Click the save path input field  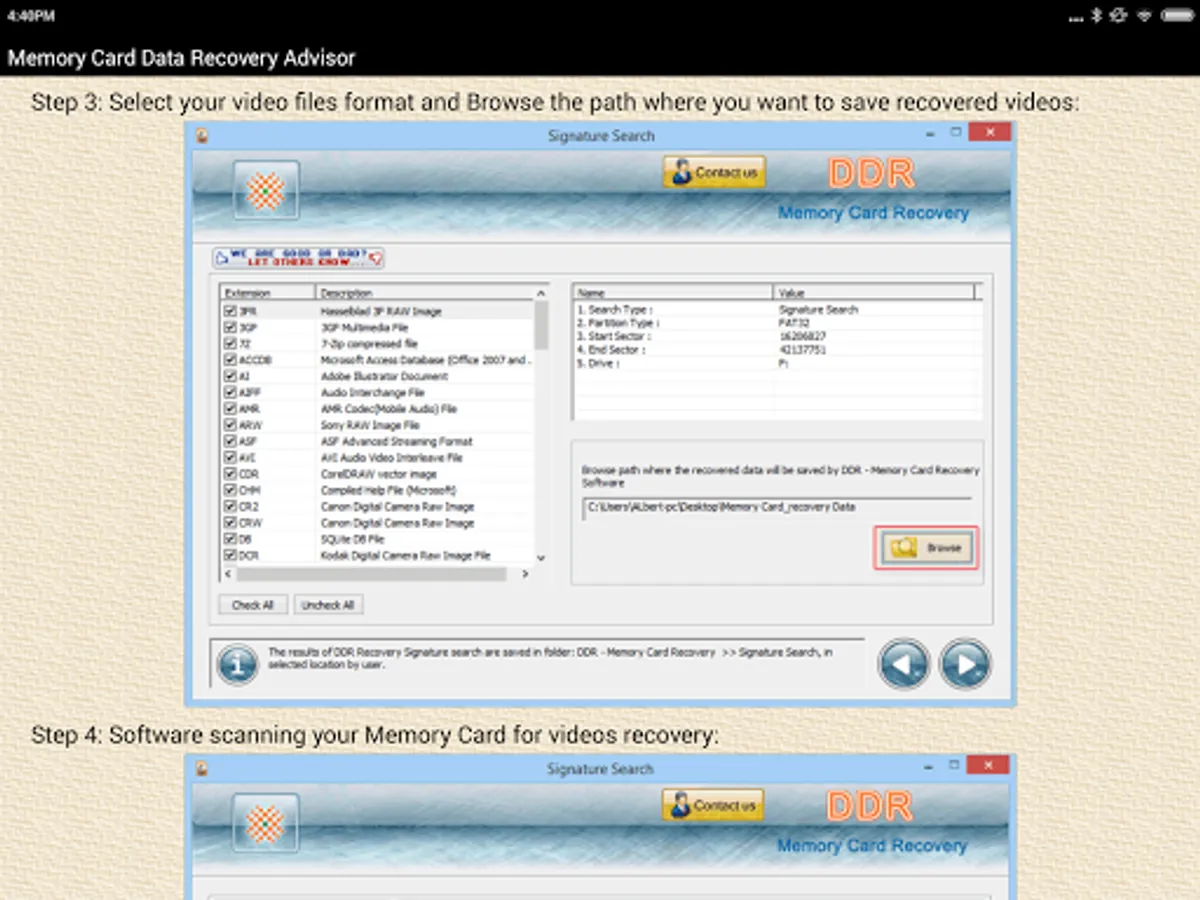pos(776,508)
